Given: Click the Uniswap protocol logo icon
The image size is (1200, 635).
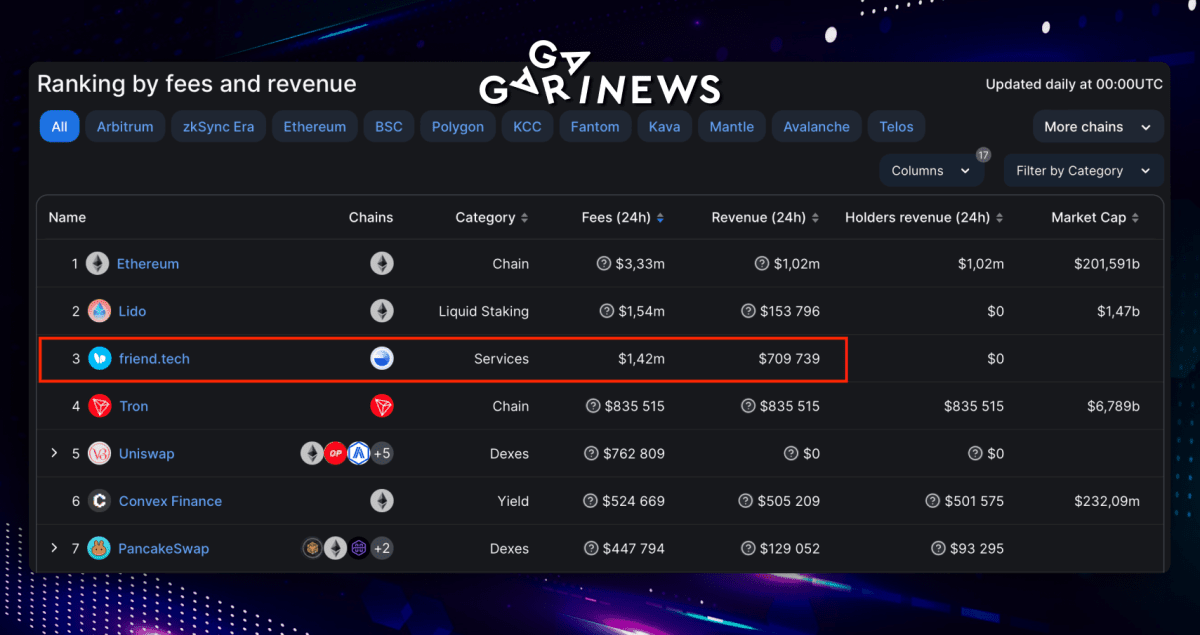Looking at the screenshot, I should 99,454.
